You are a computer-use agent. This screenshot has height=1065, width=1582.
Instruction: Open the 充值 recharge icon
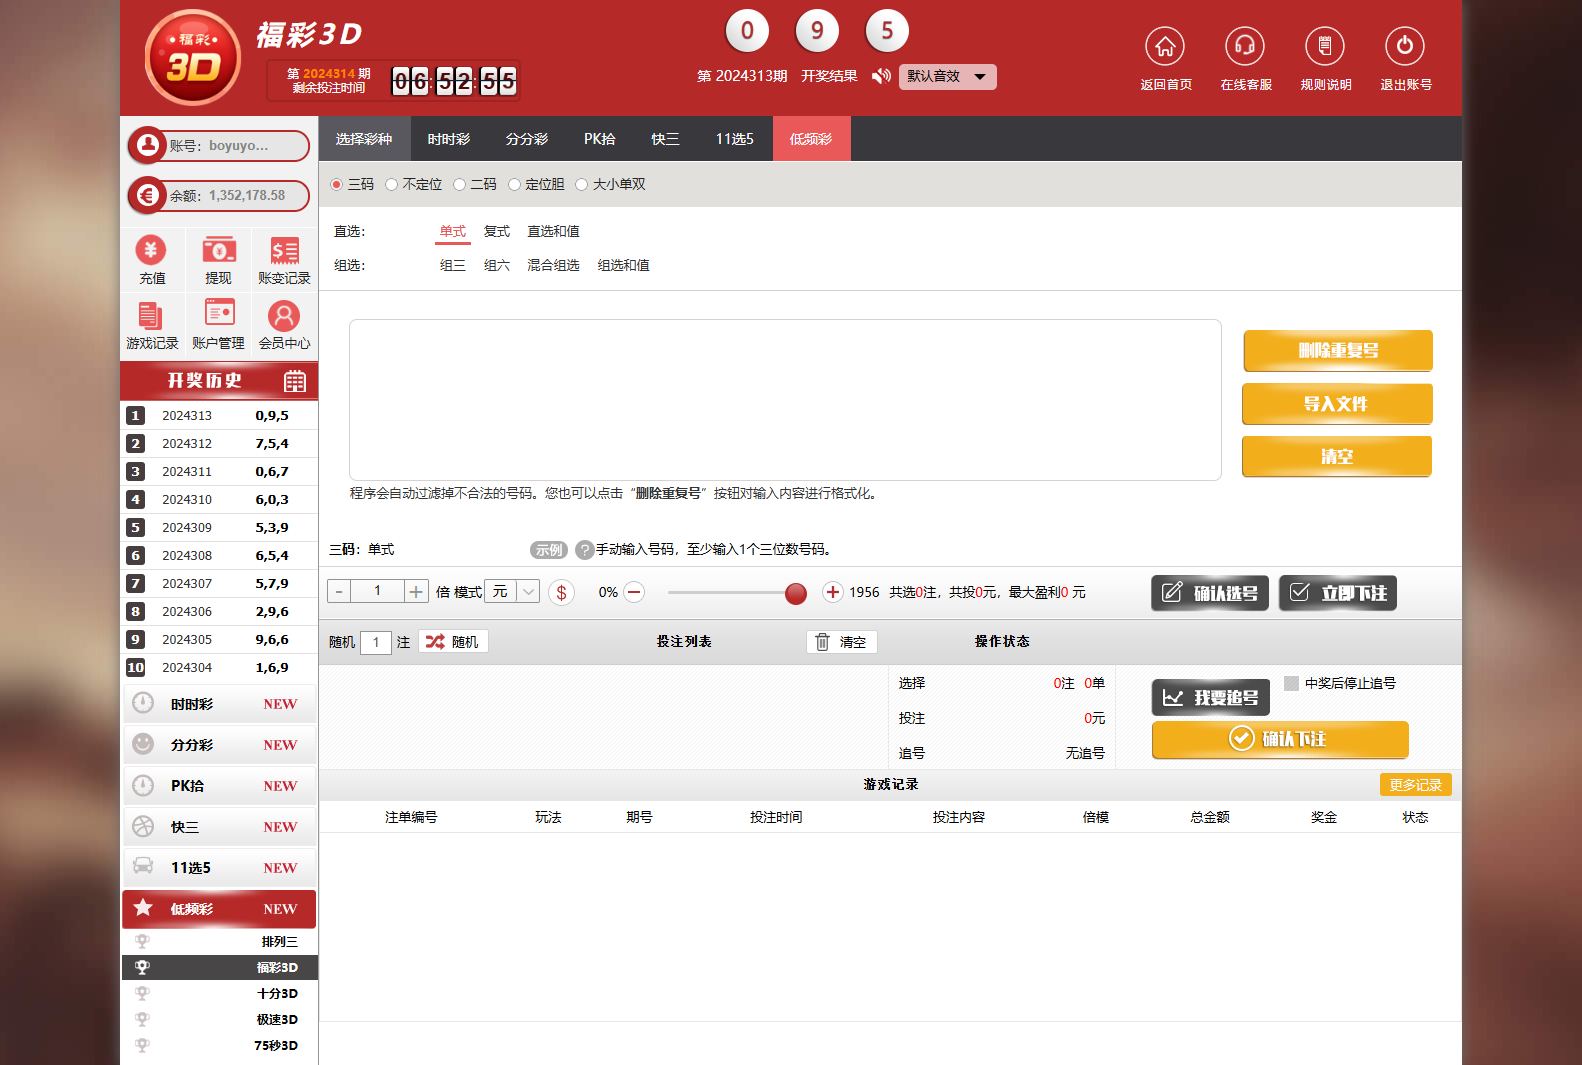tap(152, 251)
